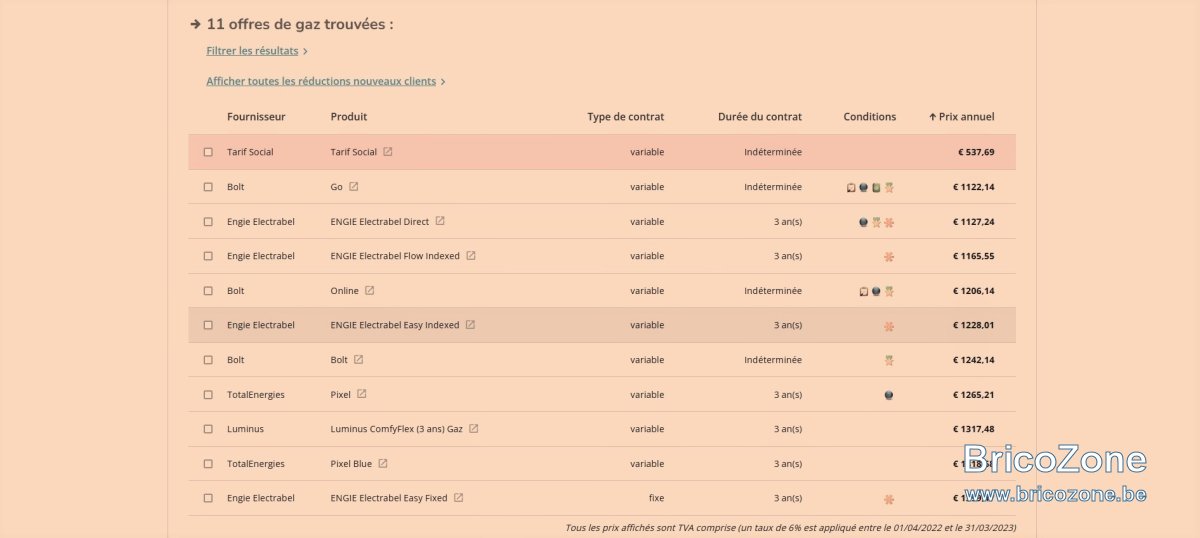Open ENGIE Electrabel Easy Indexed product link
Screen dimensions: 1200x538
pyautogui.click(x=395, y=325)
